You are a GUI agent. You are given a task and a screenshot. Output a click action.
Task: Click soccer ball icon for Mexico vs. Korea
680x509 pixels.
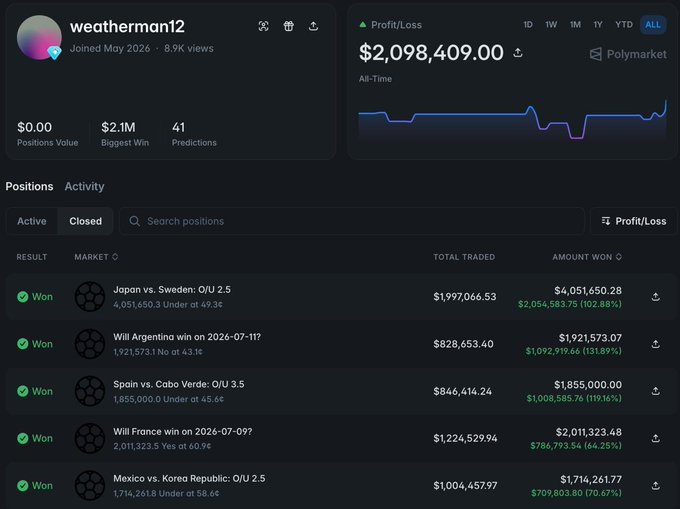pyautogui.click(x=90, y=486)
